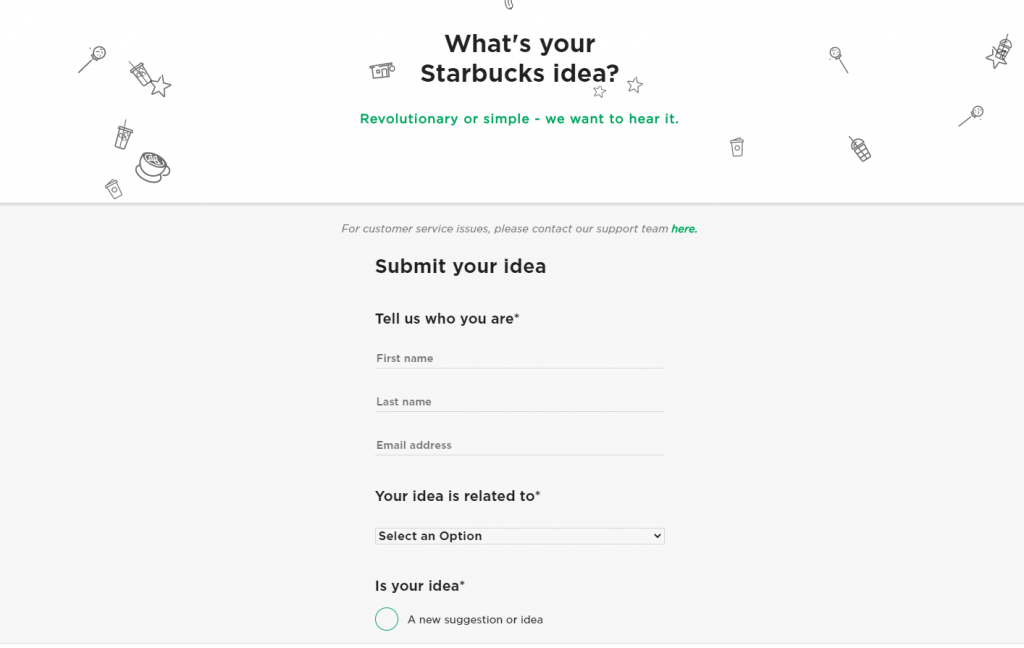Viewport: 1024px width, 648px height.
Task: Click the green "Revolutionary or simple" tagline
Action: tap(519, 119)
